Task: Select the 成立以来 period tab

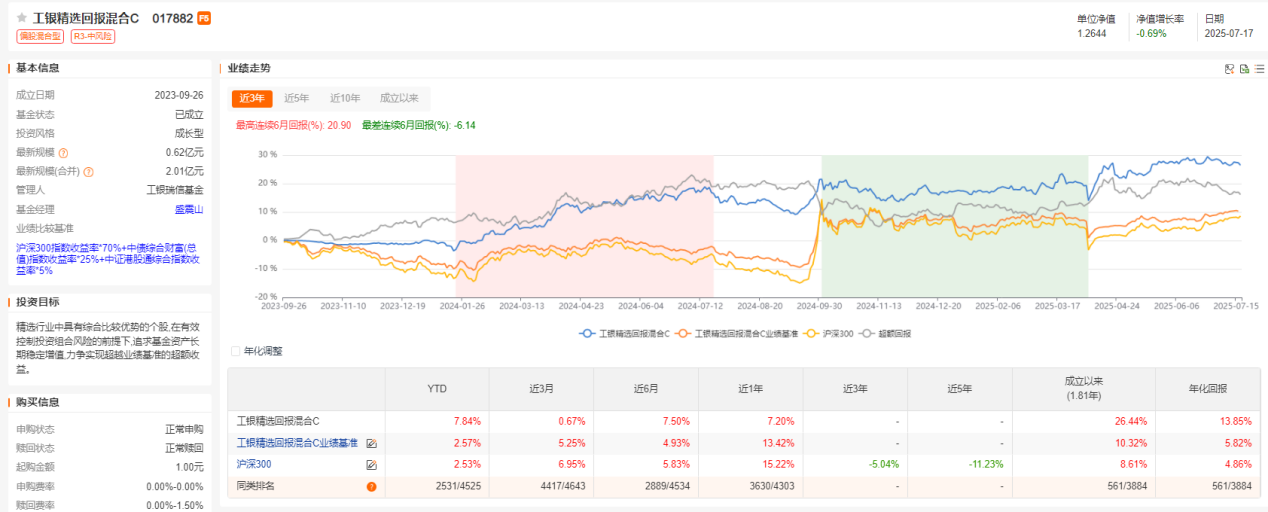Action: tap(399, 98)
